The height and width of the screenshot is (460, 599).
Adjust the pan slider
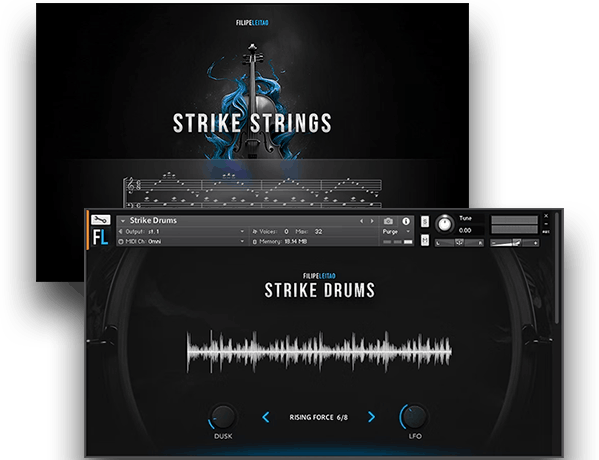coord(460,243)
